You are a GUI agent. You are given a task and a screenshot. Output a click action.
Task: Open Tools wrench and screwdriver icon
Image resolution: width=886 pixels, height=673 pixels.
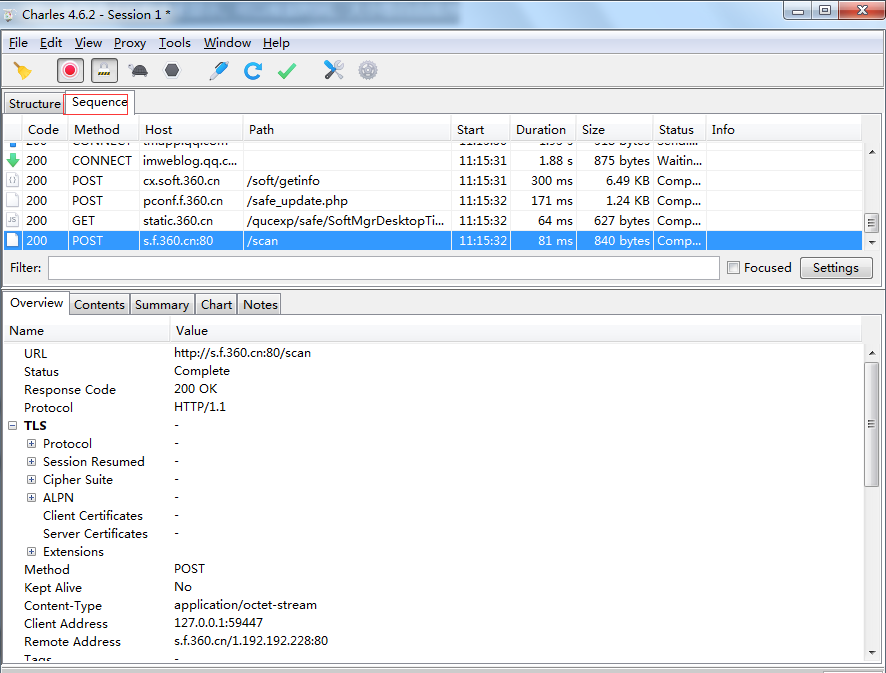333,70
